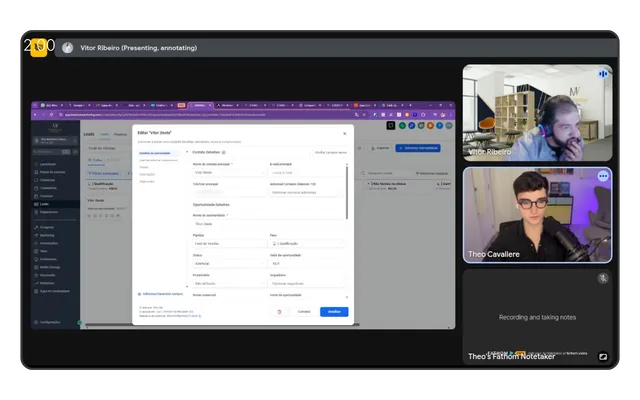640x400 pixels.
Task: Click the green phone dialer icon
Action: pos(402,126)
